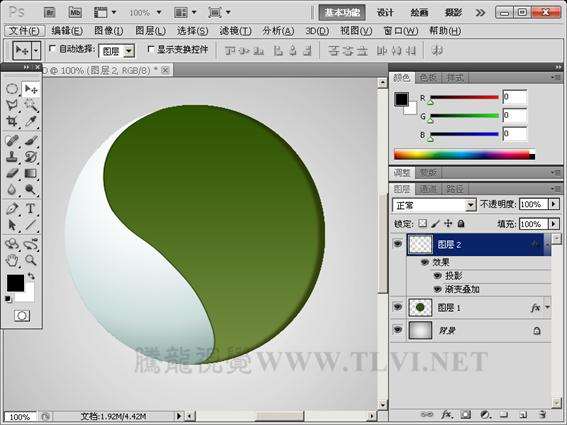Show more workspaces chevron
This screenshot has width=567, height=425.
[480, 13]
